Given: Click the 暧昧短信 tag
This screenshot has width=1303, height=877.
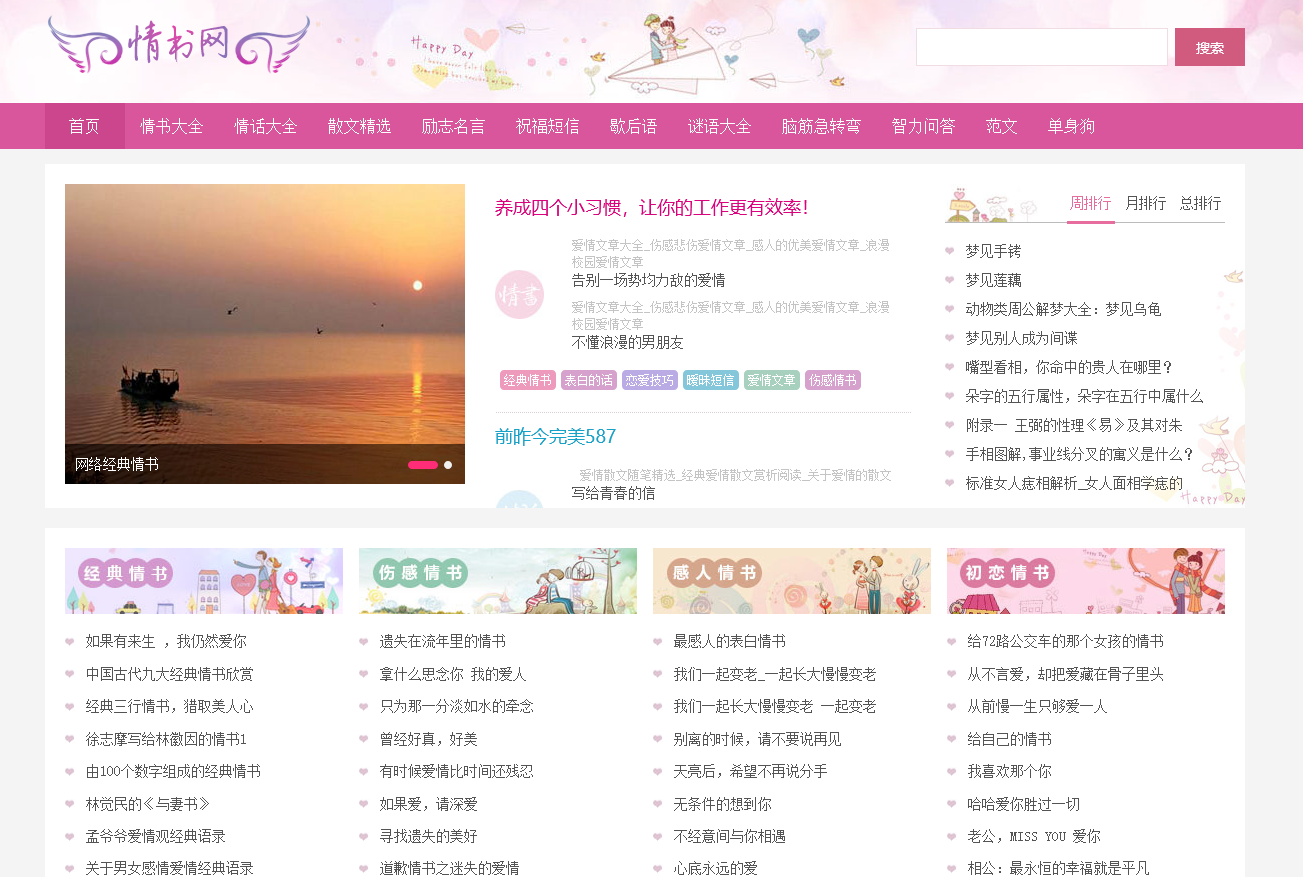Looking at the screenshot, I should [710, 380].
